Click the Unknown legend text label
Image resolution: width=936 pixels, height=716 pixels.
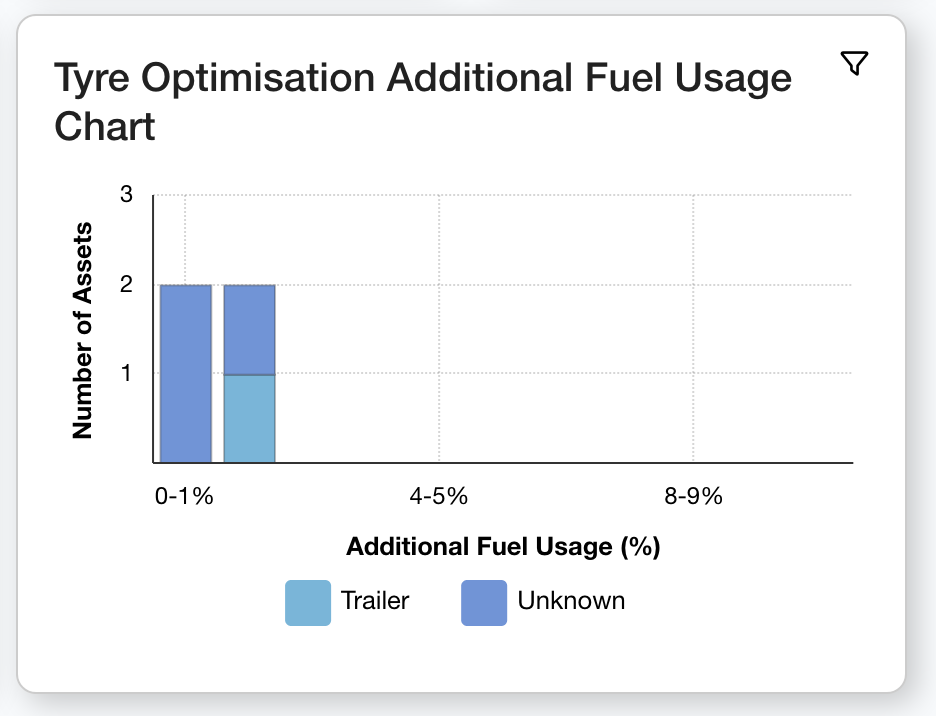point(570,600)
